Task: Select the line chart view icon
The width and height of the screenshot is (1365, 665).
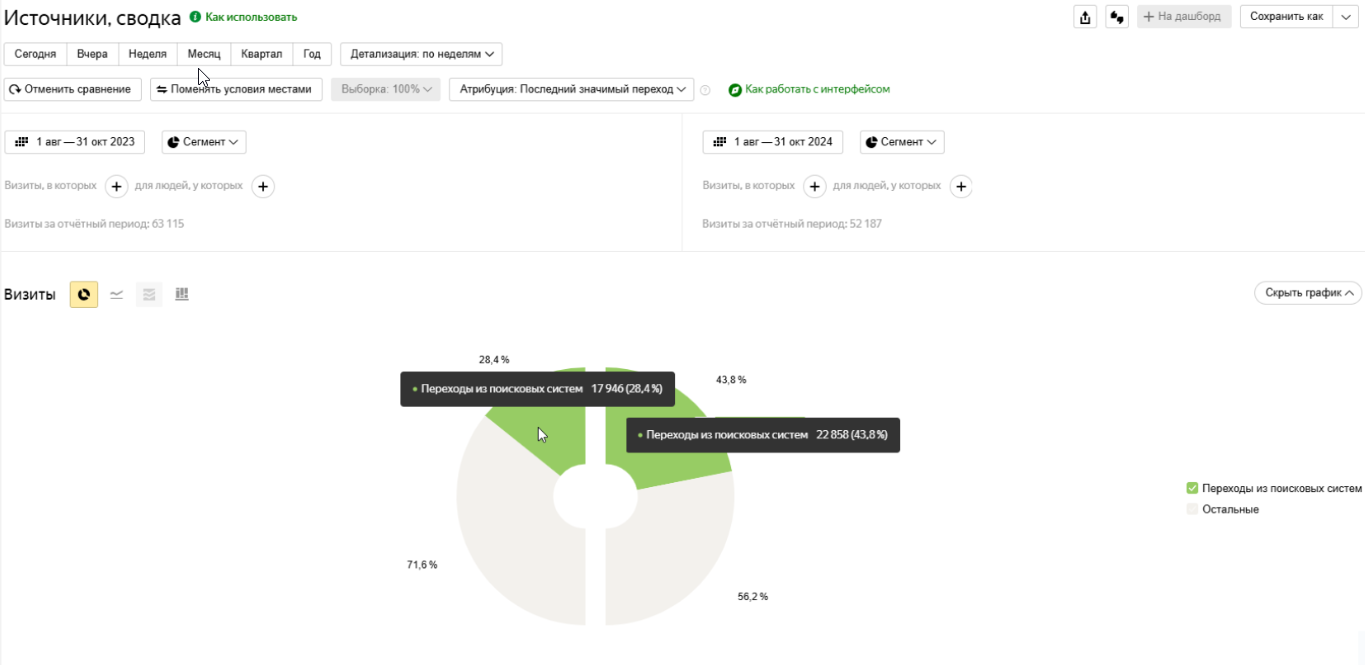Action: click(x=117, y=294)
